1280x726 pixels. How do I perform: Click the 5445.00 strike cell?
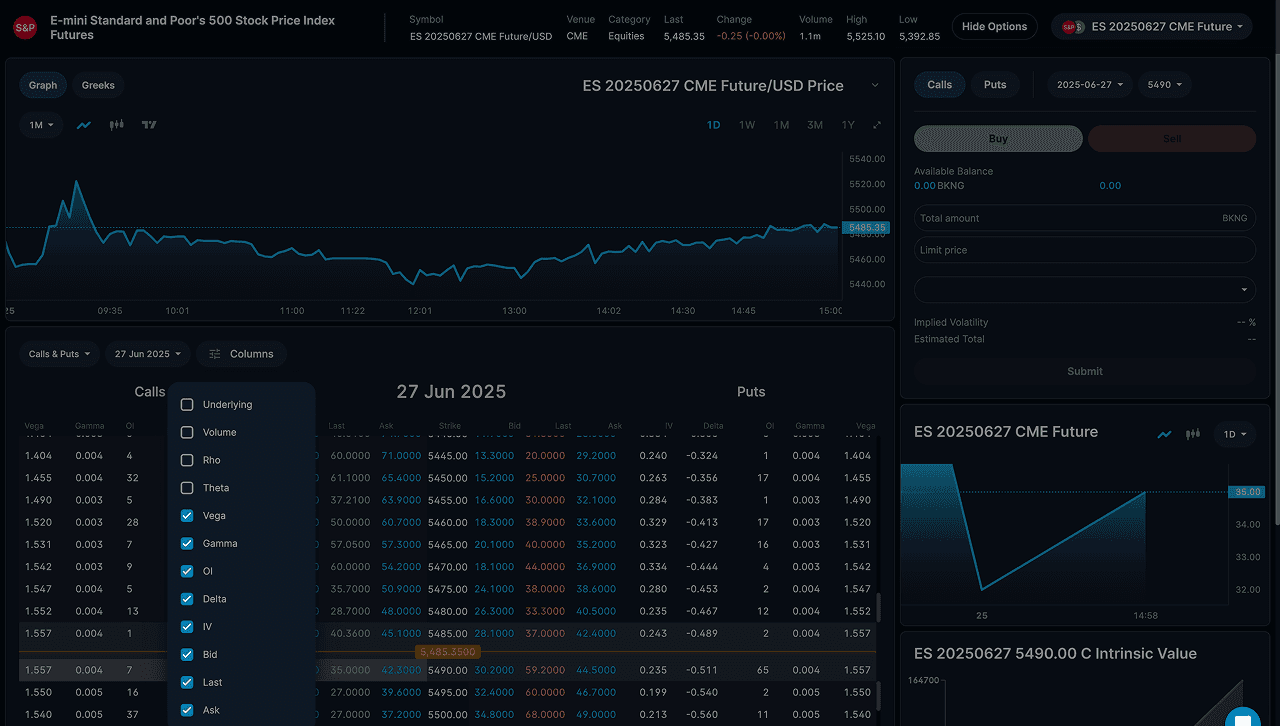[x=447, y=456]
